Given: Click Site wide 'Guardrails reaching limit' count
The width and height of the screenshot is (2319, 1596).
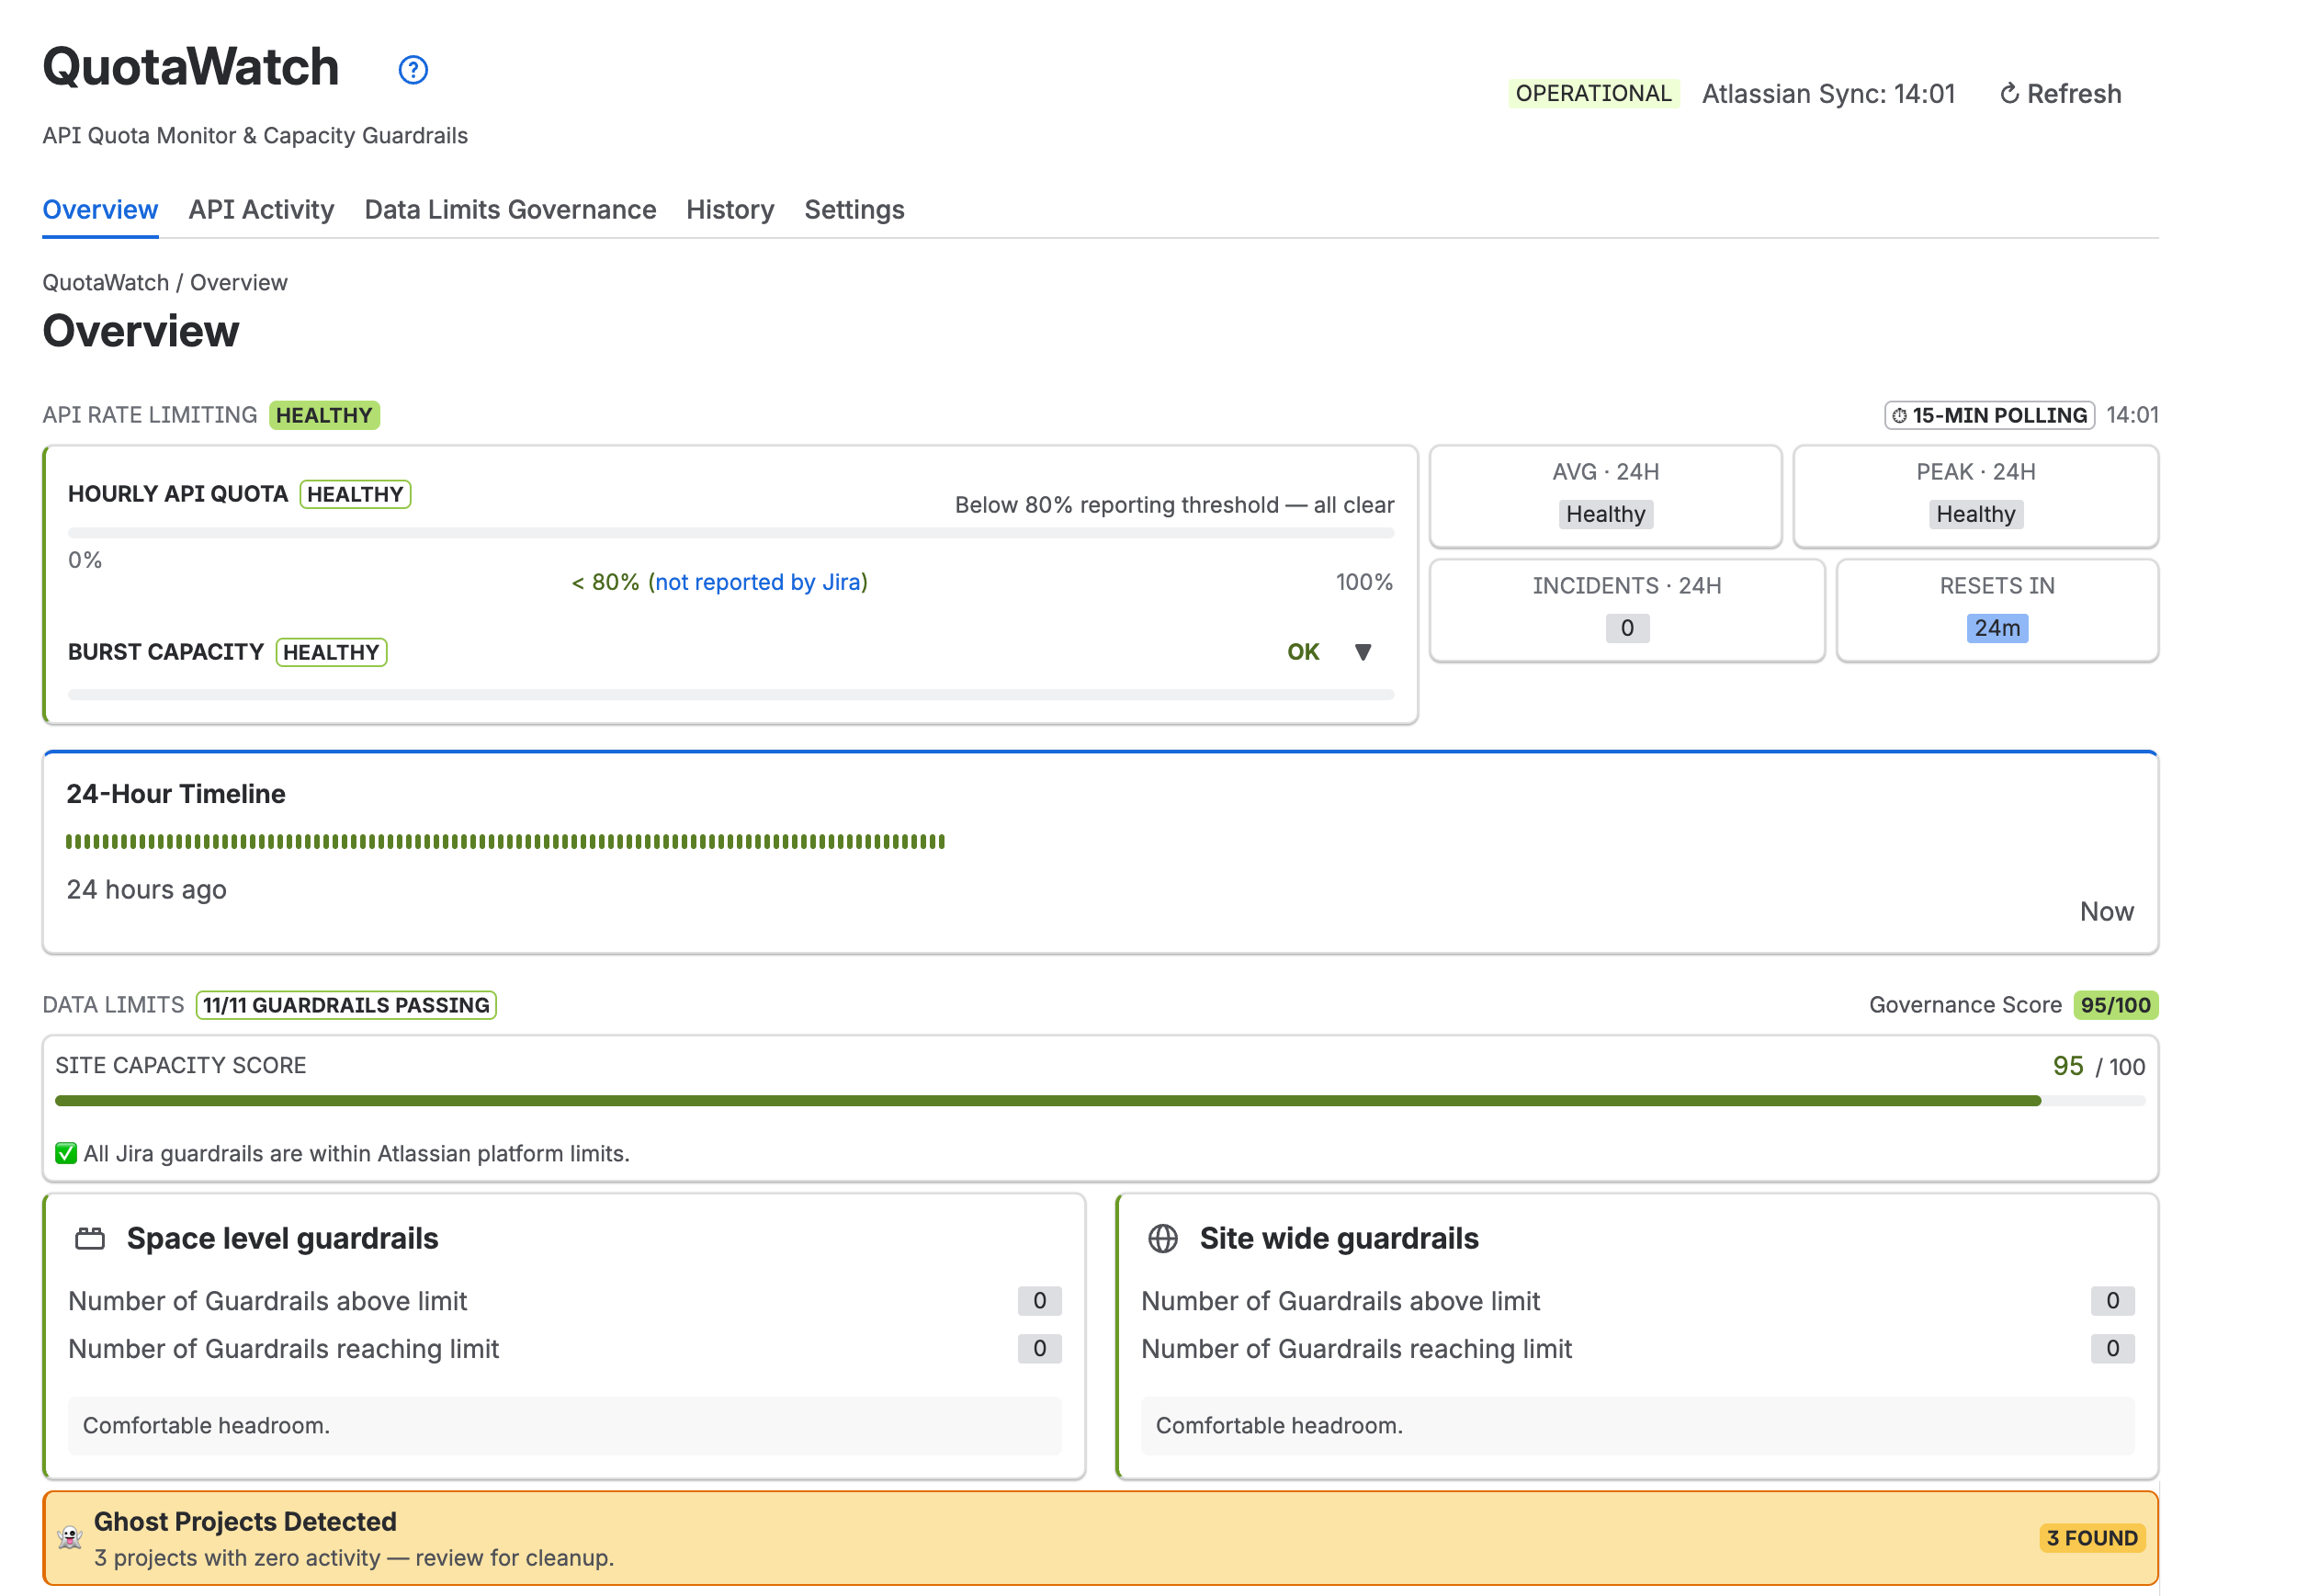Looking at the screenshot, I should (x=2112, y=1349).
